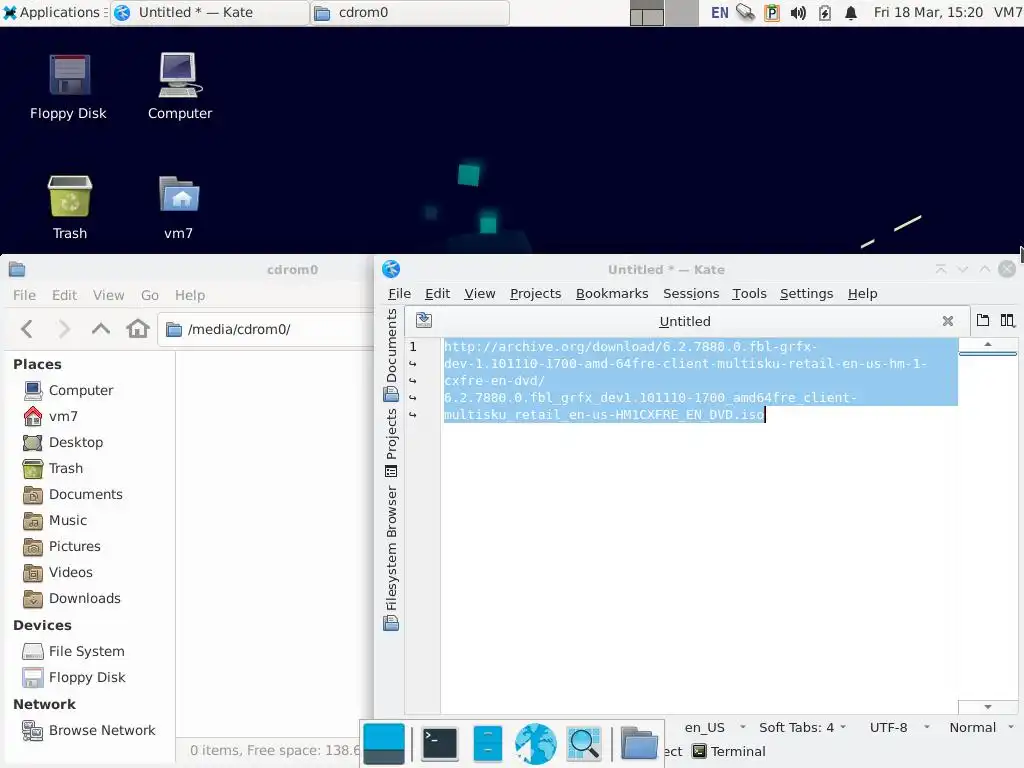The image size is (1024, 768).
Task: Open the View menu in cdrom0 window
Action: [108, 295]
